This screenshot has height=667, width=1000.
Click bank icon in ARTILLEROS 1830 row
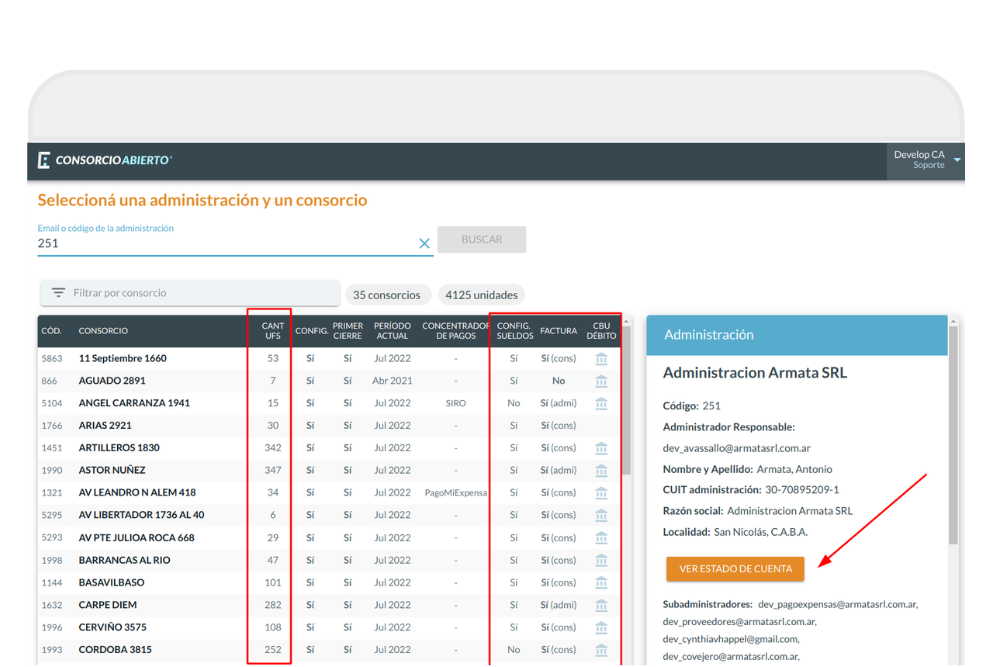coord(601,448)
